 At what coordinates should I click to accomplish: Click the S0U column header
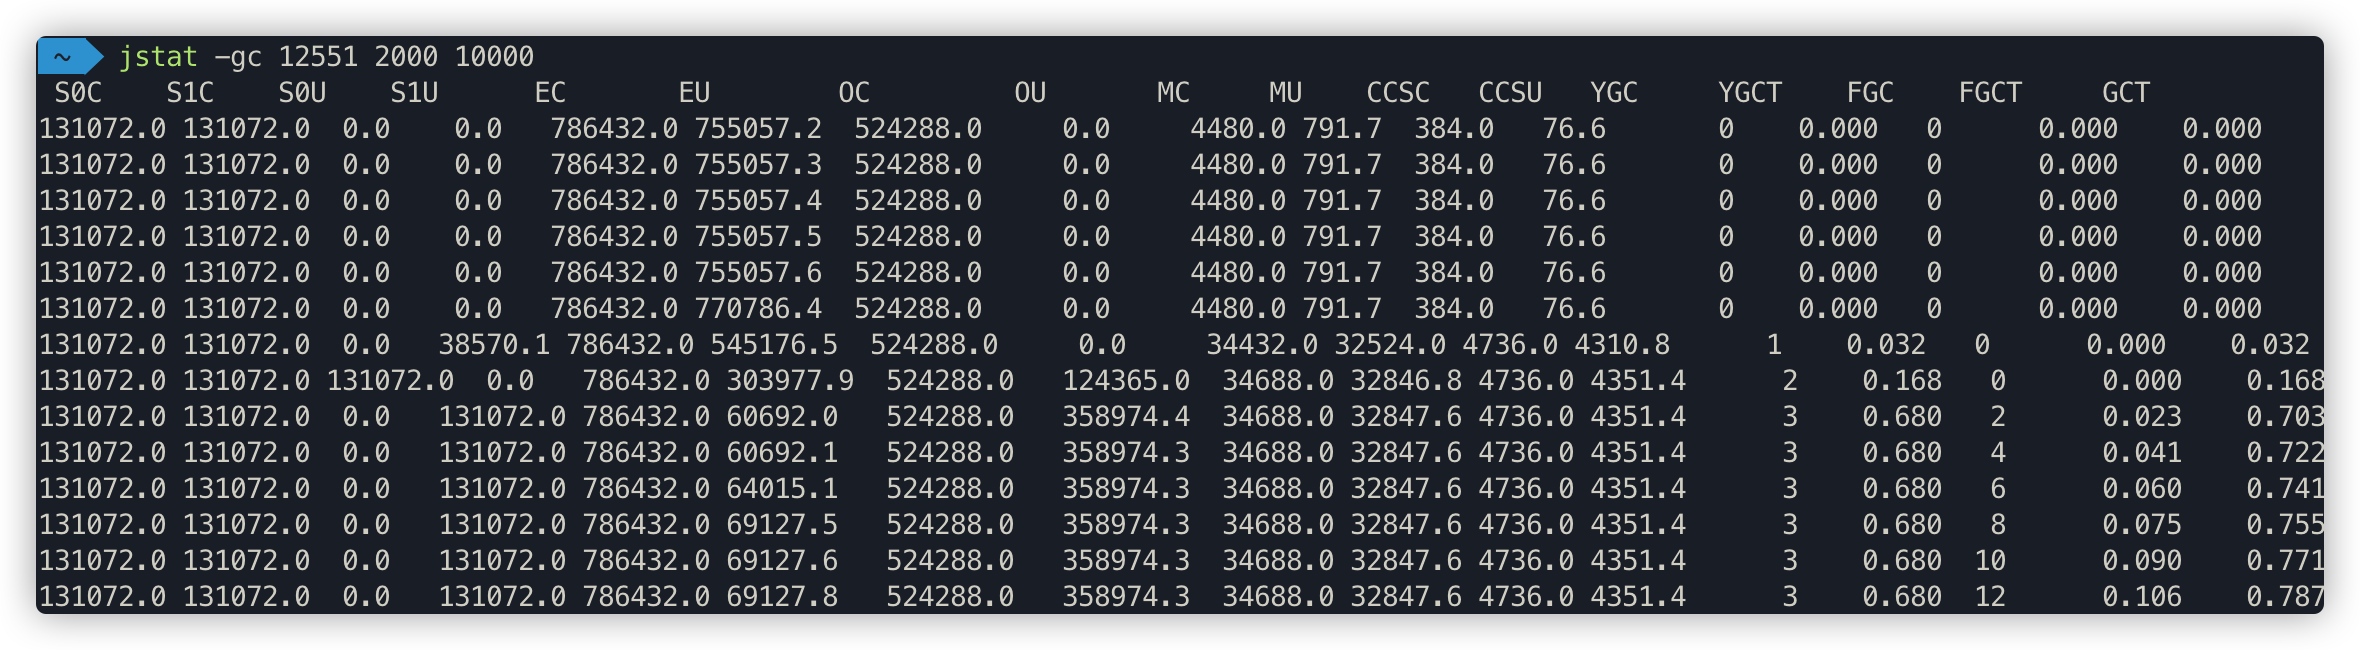[302, 93]
